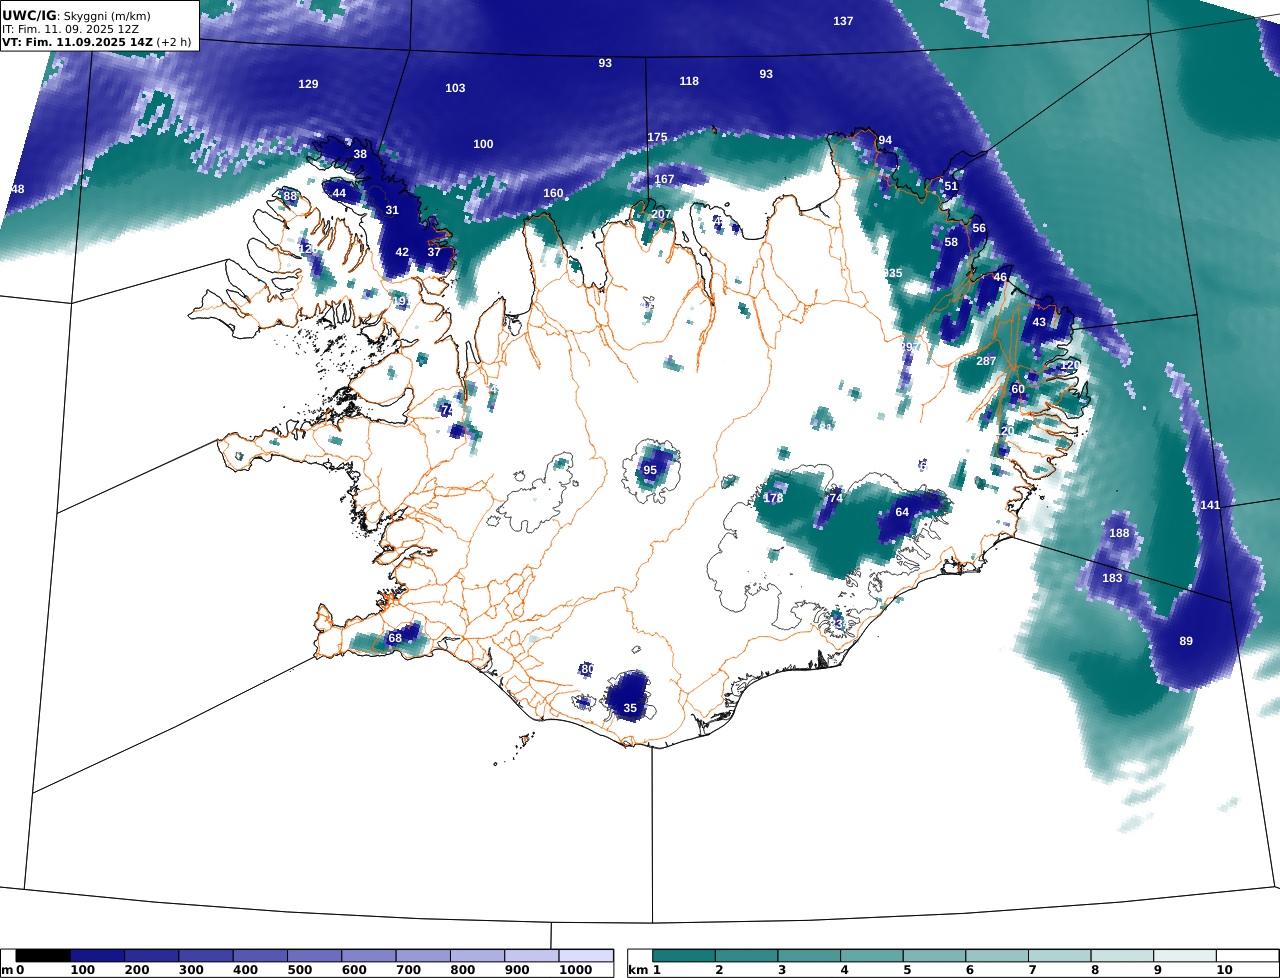Click the visibility value 46 on the map
The width and height of the screenshot is (1280, 978).
[1000, 277]
